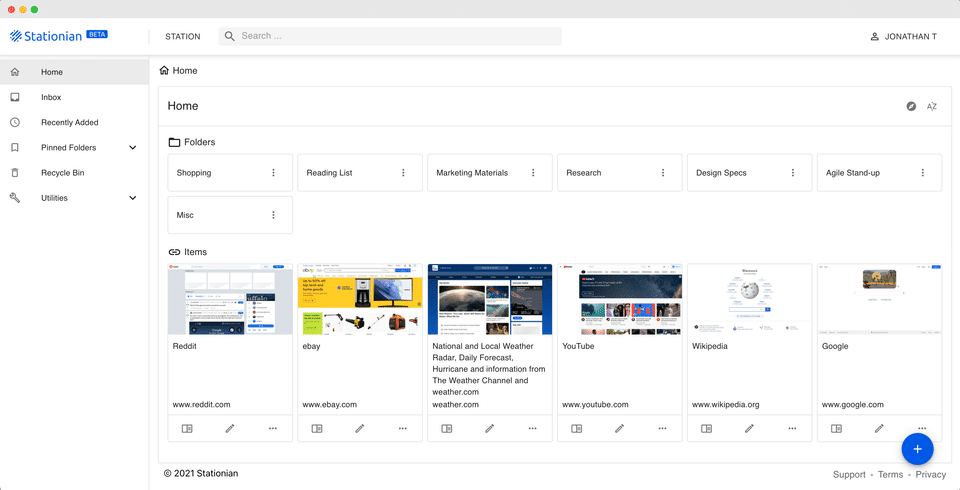The height and width of the screenshot is (490, 960).
Task: Expand the Utilities chevron
Action: (x=133, y=198)
